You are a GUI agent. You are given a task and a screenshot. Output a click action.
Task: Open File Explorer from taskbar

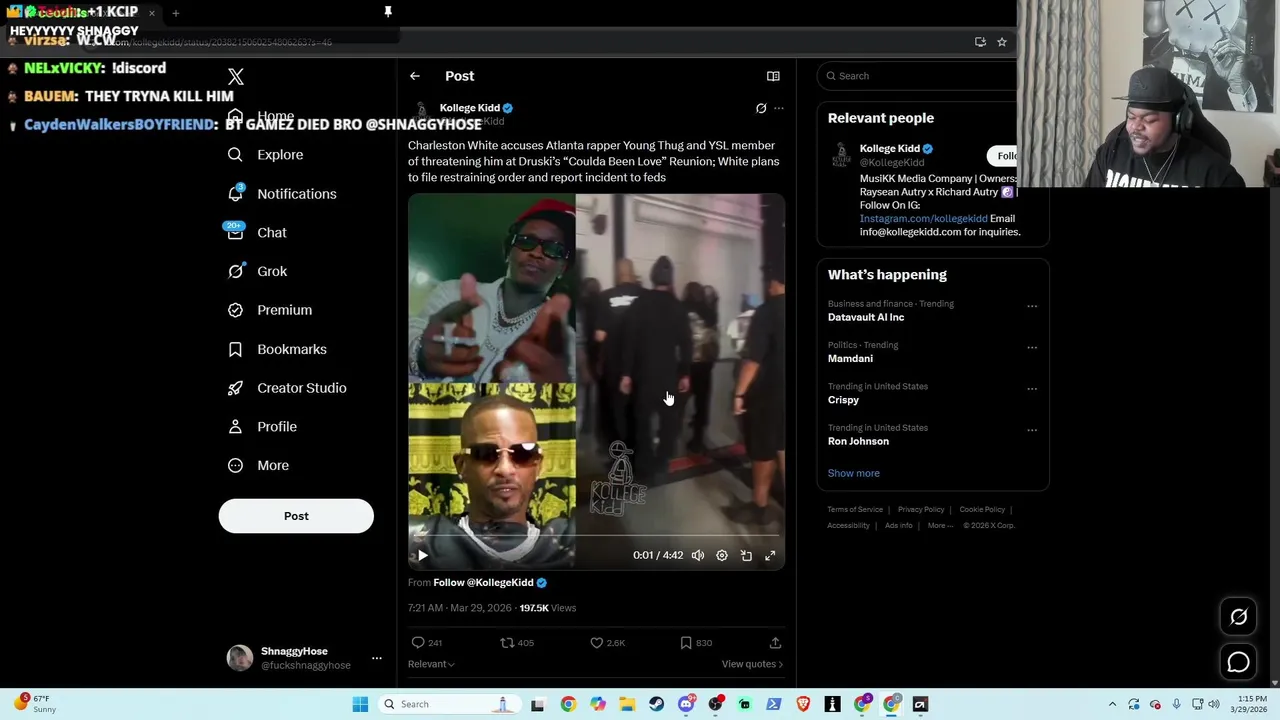[627, 704]
